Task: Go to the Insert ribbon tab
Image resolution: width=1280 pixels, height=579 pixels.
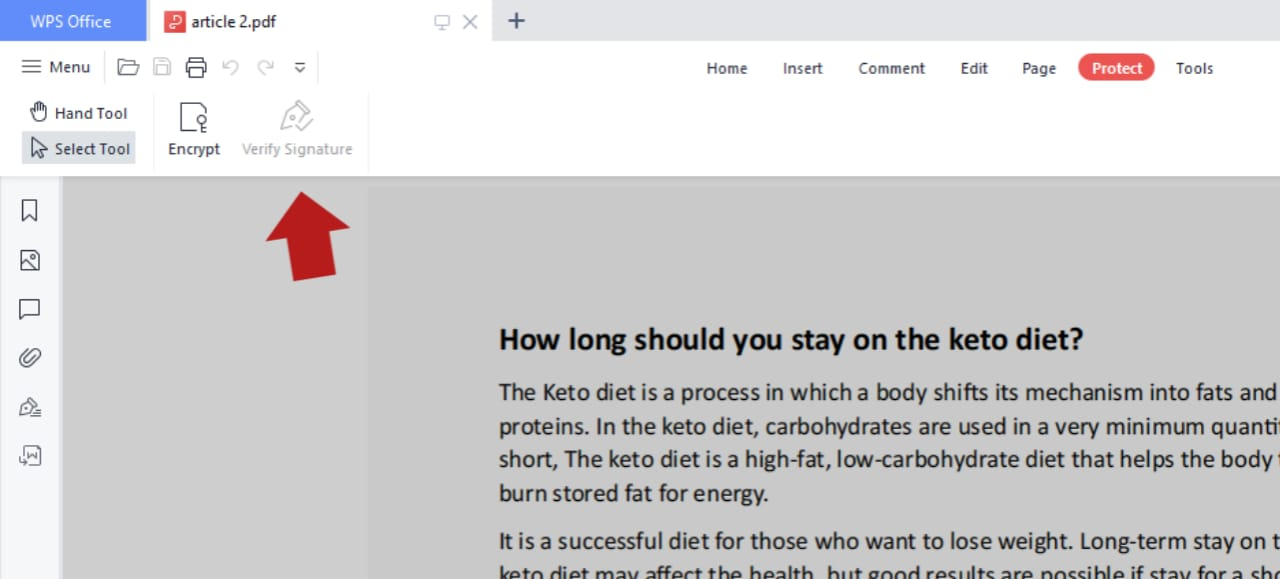Action: tap(802, 68)
